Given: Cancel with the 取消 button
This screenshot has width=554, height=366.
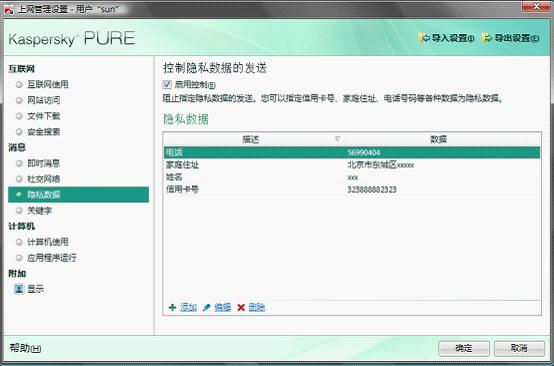Looking at the screenshot, I should pos(519,348).
